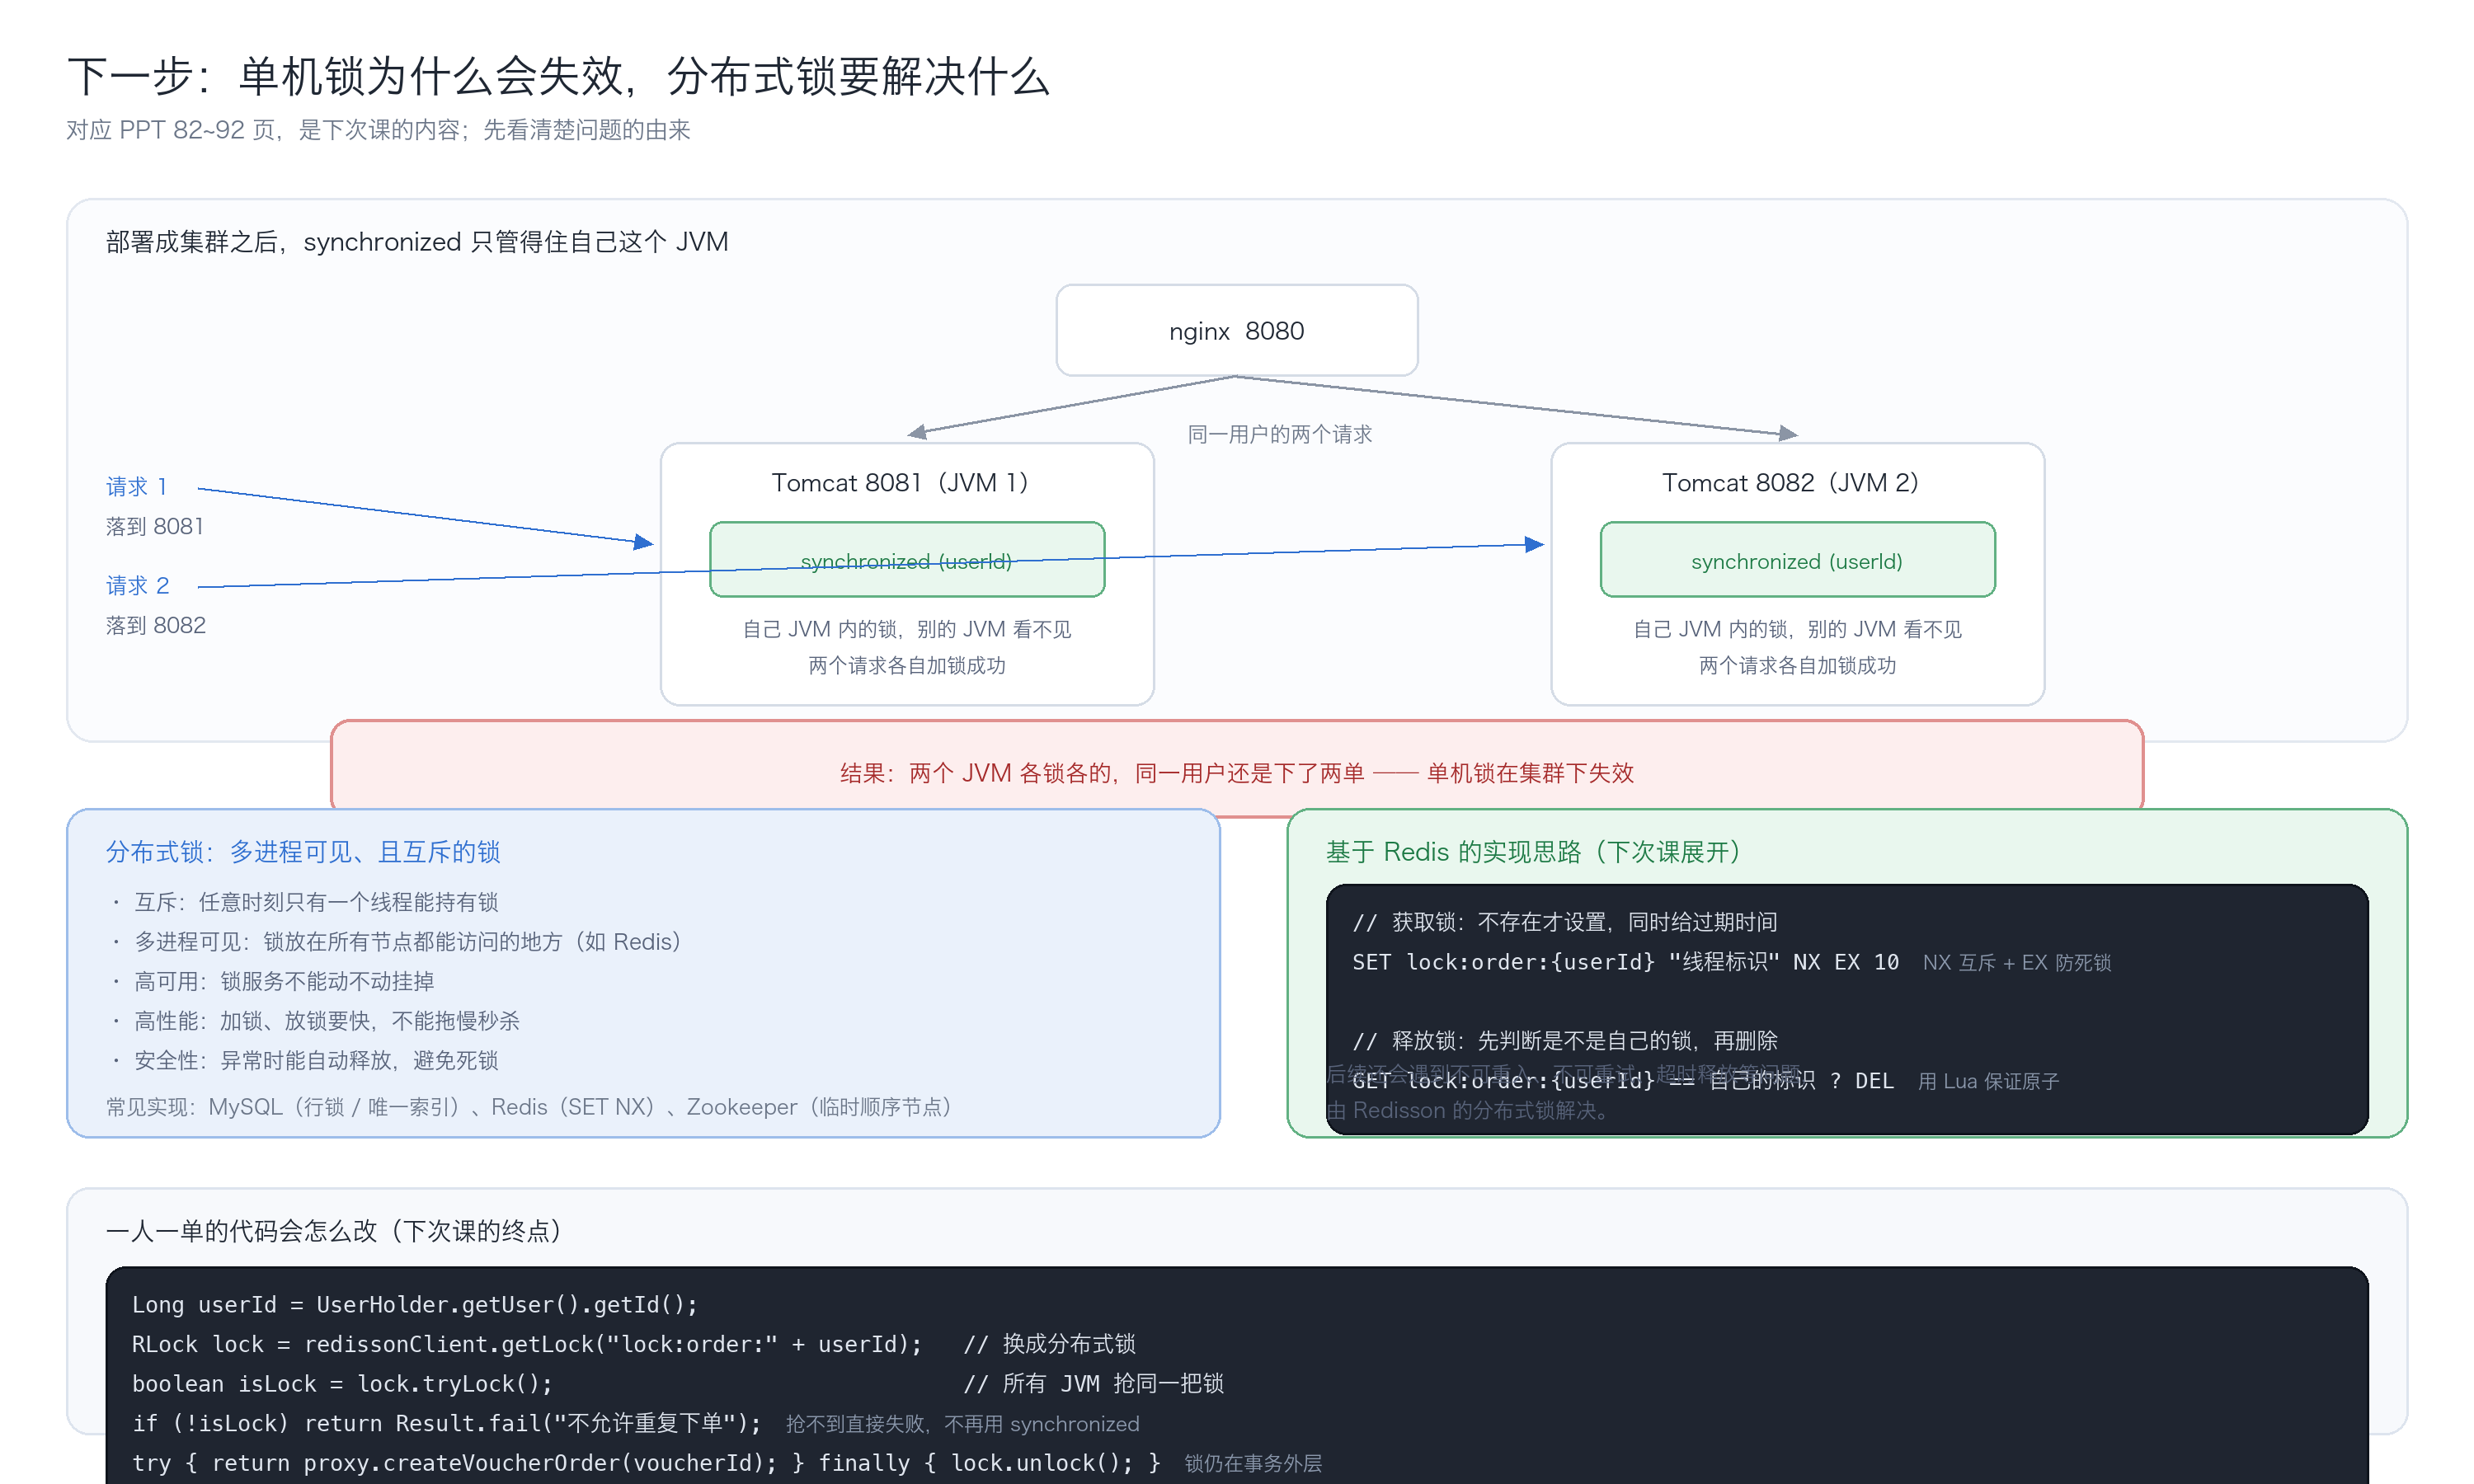2474x1484 pixels.
Task: Click the line 由 Redisson 的分布式锁解决
Action: pos(1467,1111)
